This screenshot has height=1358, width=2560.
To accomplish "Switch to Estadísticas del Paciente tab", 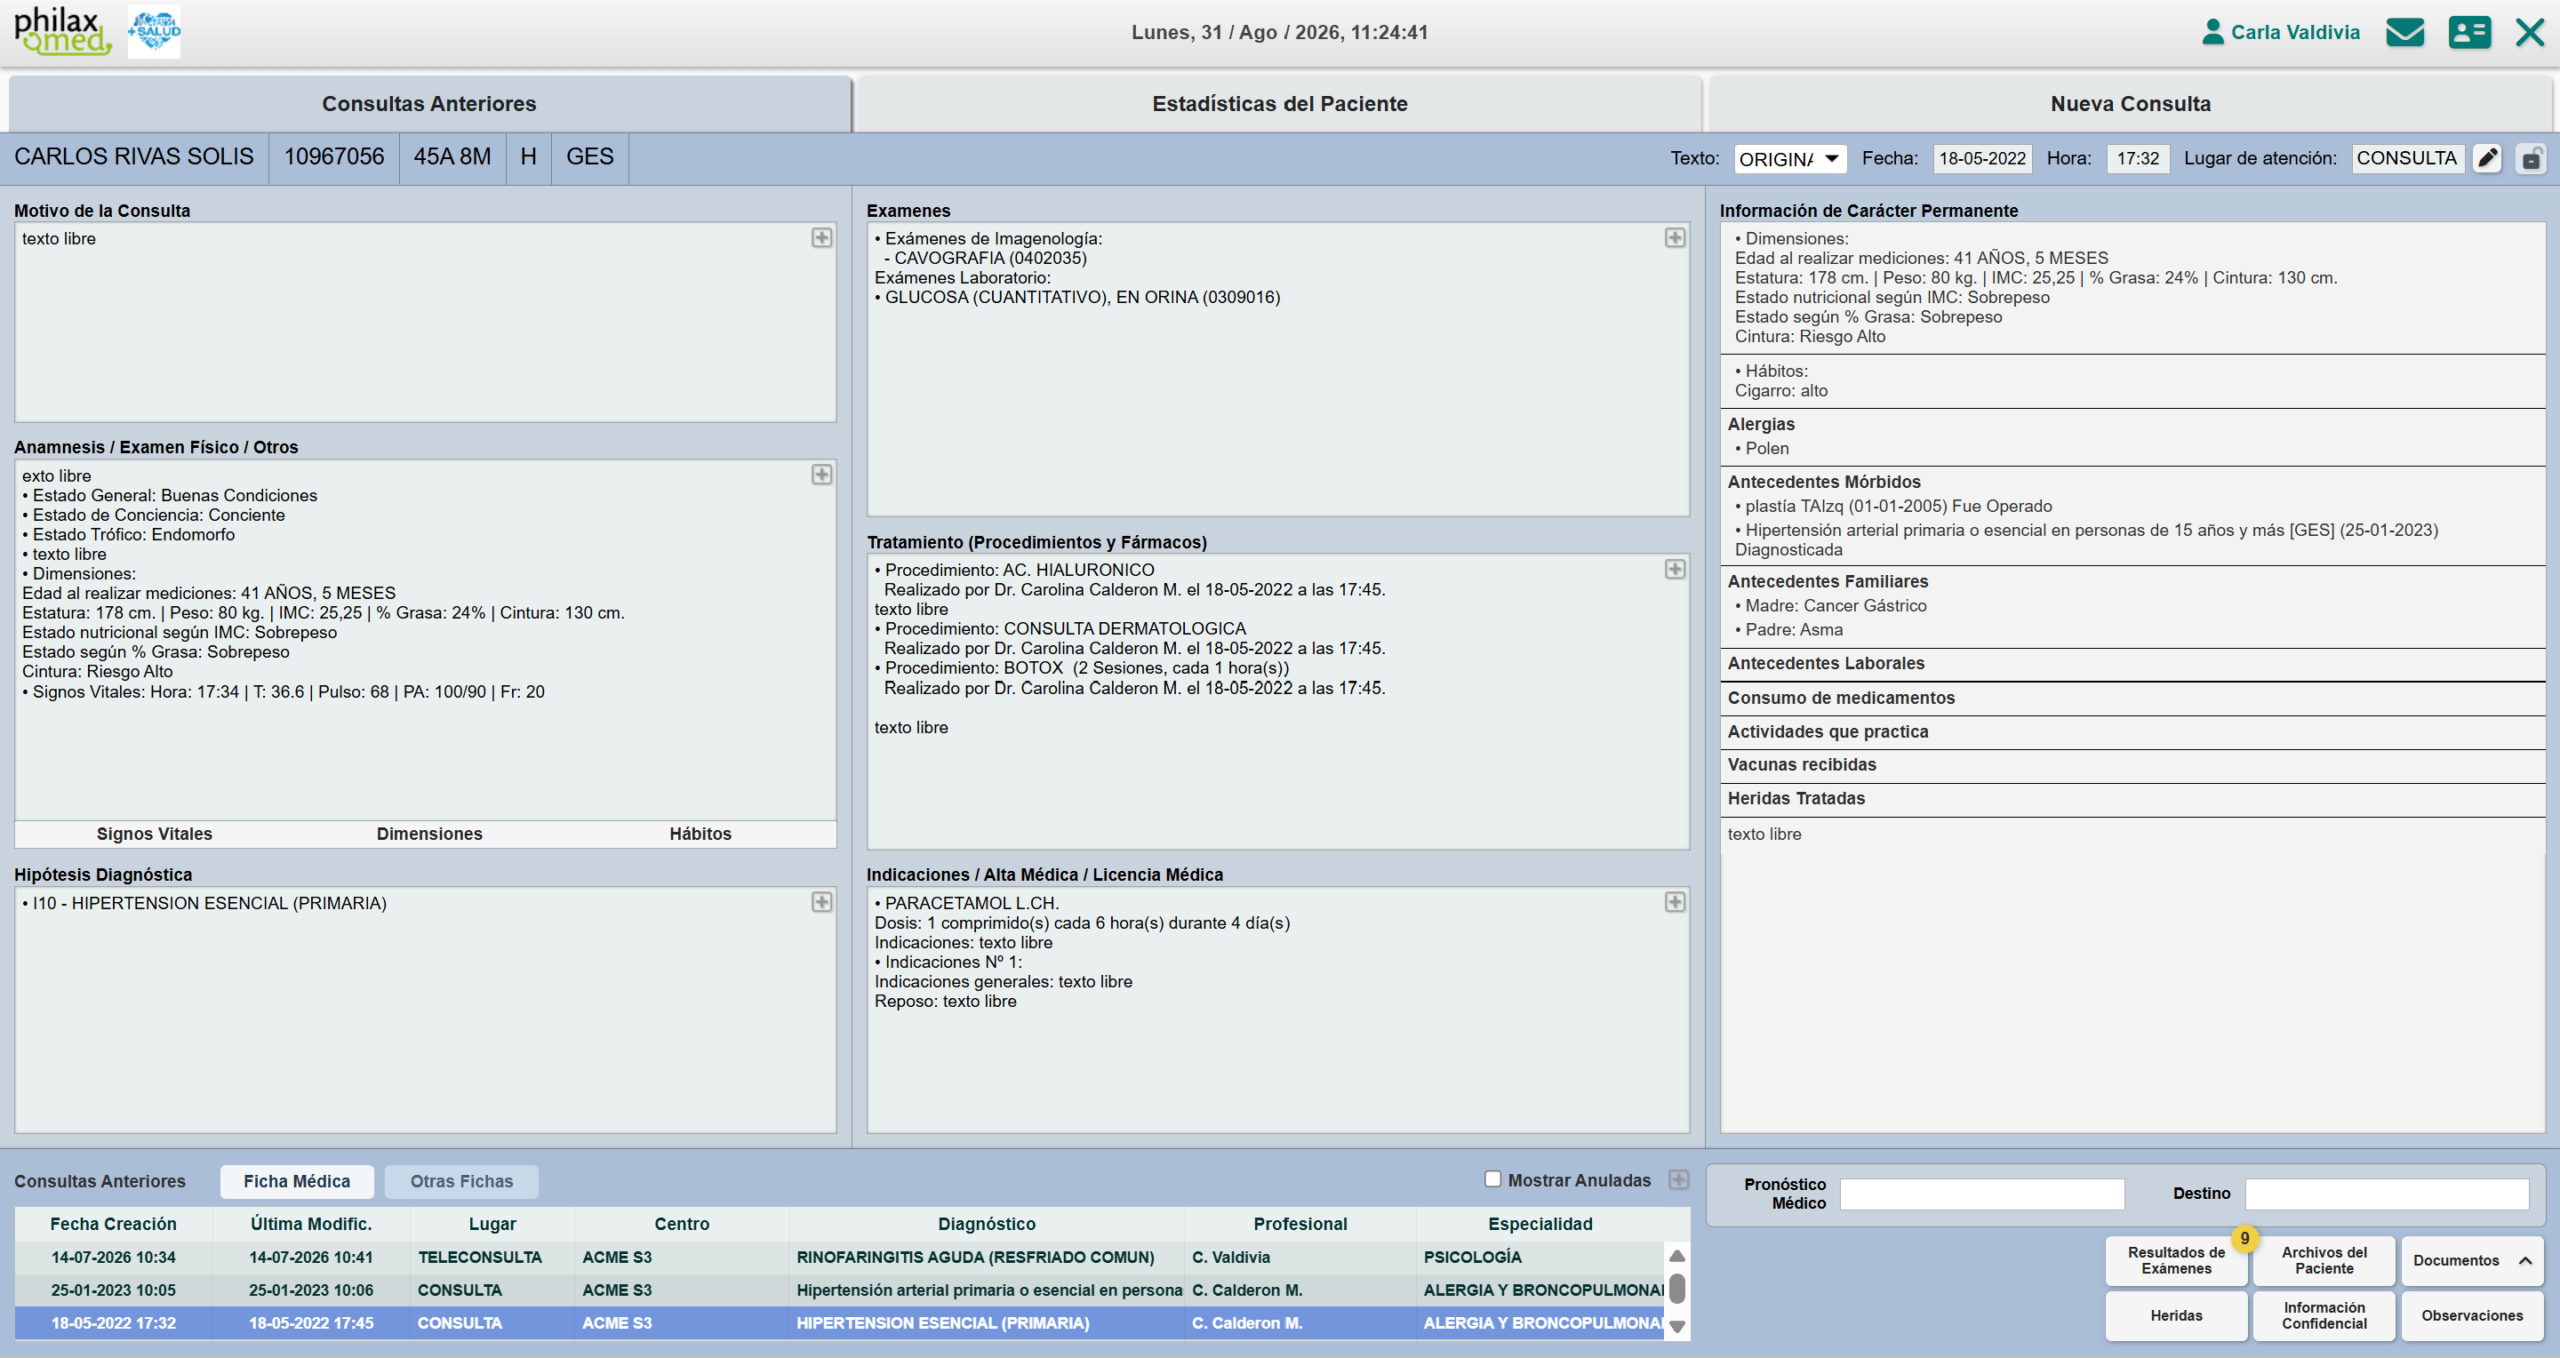I will (x=1279, y=104).
